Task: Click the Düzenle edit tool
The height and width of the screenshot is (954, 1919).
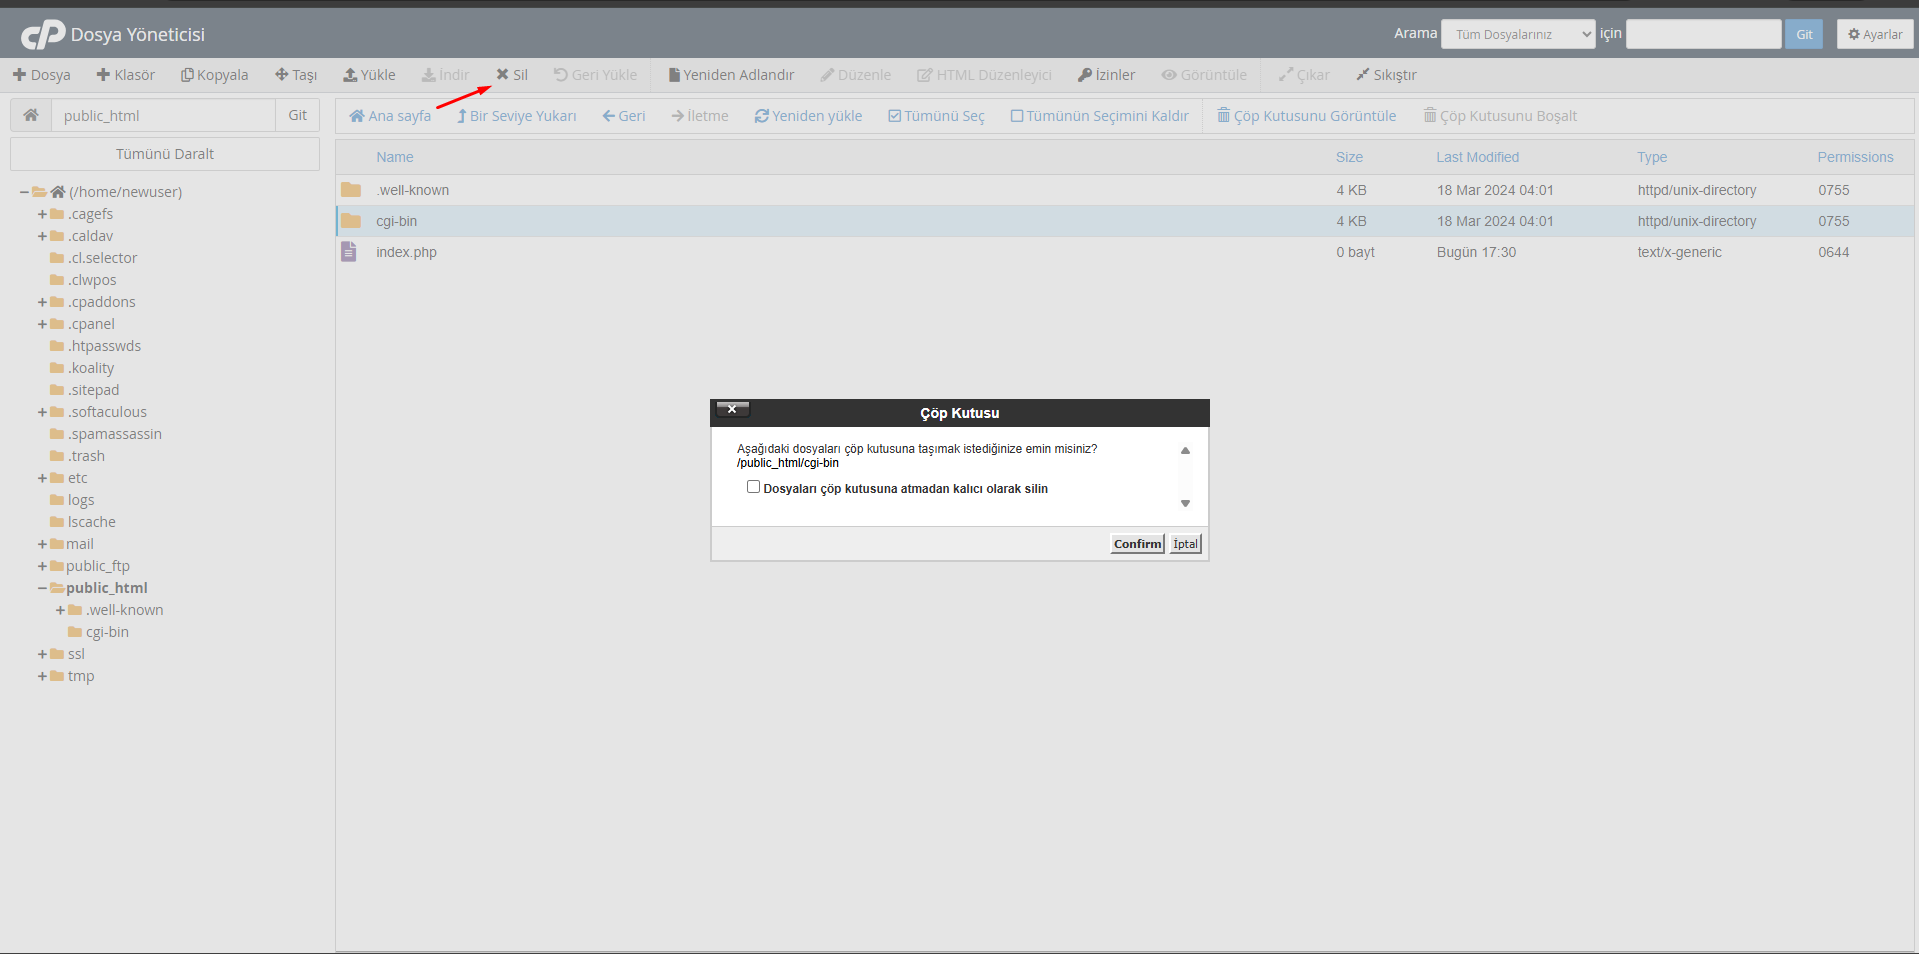Action: [855, 75]
